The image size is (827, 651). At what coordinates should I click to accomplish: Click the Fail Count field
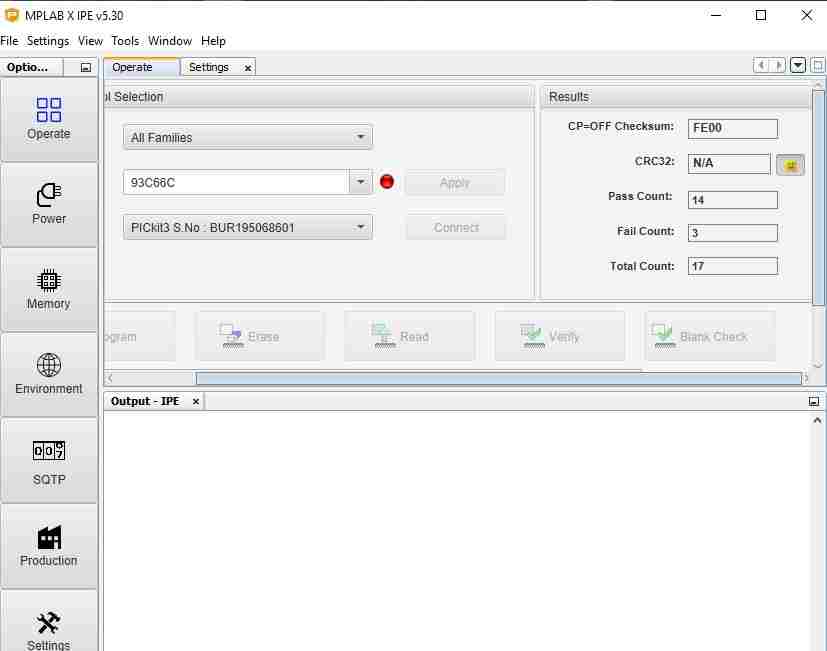click(733, 233)
